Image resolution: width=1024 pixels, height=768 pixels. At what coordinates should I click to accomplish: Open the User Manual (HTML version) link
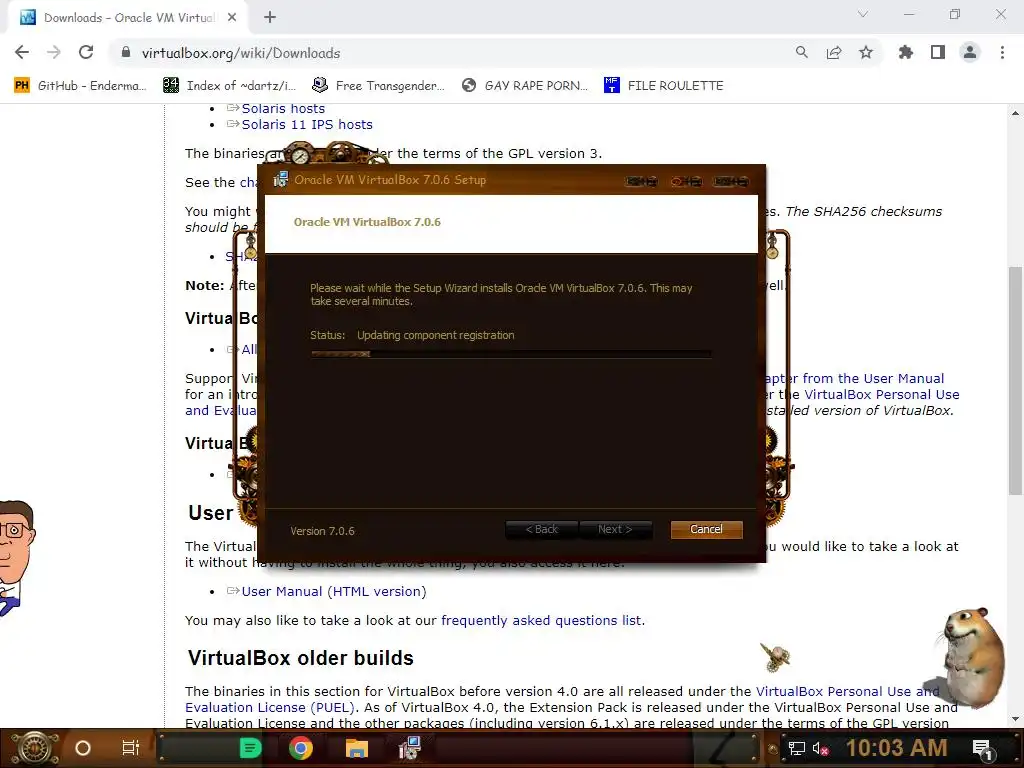(x=334, y=591)
